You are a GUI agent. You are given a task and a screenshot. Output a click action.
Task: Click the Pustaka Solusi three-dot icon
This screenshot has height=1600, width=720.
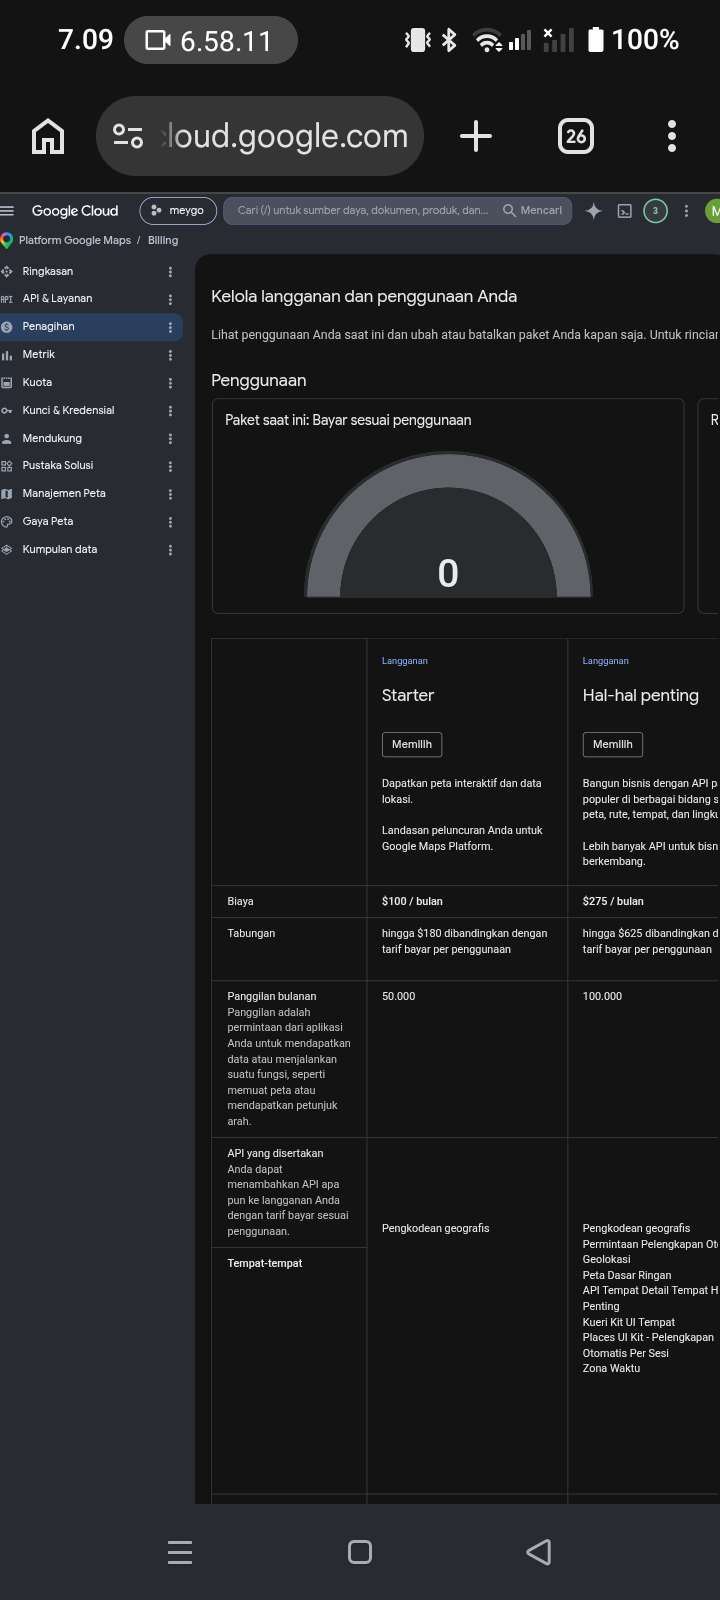tap(170, 466)
